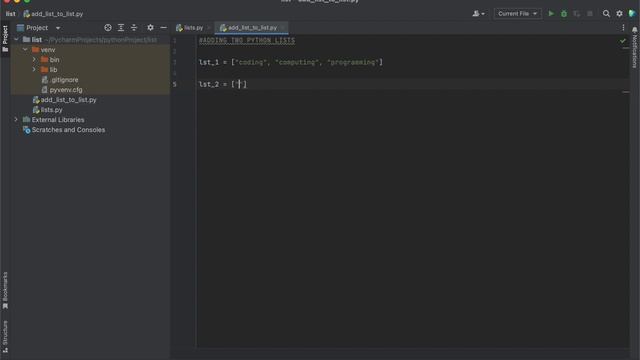Toggle the Notifications tool window
Image resolution: width=640 pixels, height=360 pixels.
tap(635, 47)
